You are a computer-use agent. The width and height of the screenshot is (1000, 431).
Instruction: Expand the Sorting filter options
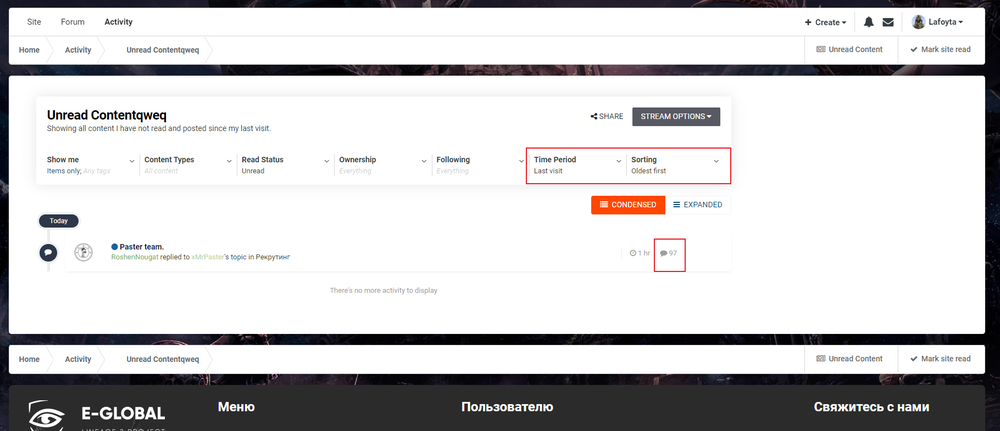[675, 165]
